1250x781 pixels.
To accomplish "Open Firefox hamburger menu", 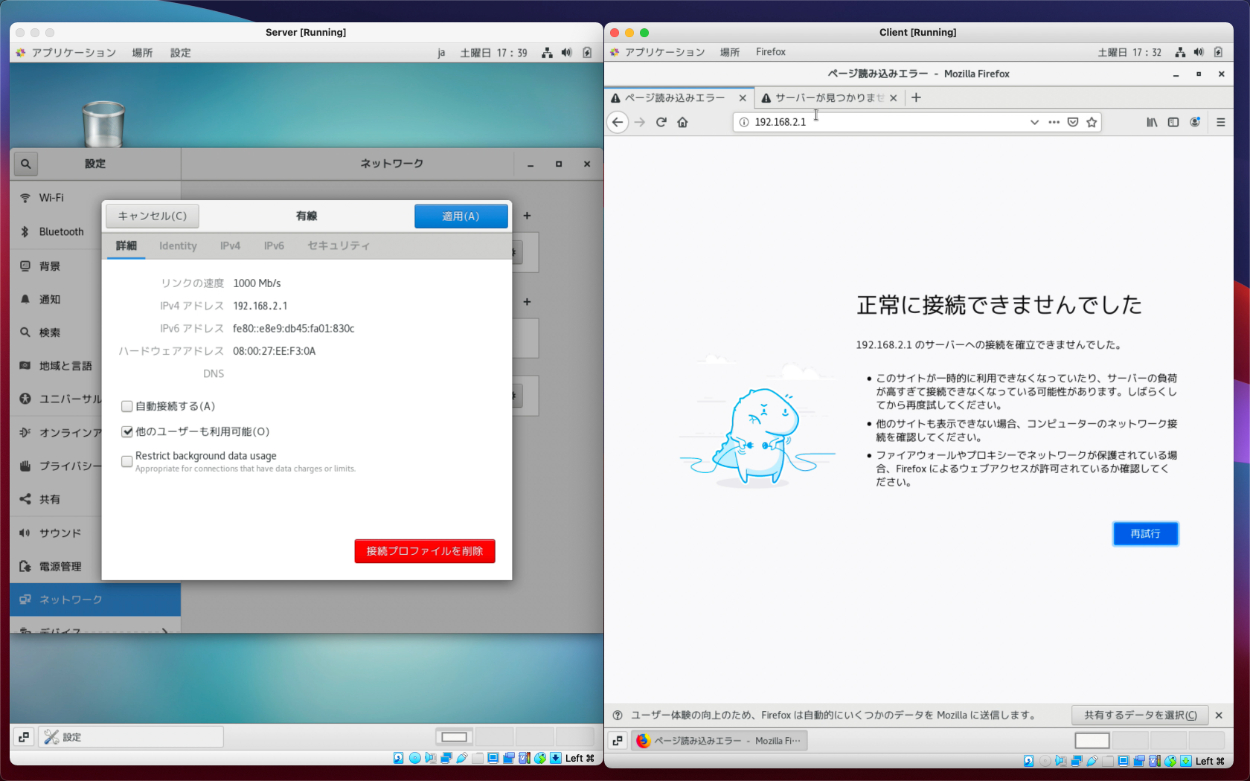I will tap(1220, 122).
